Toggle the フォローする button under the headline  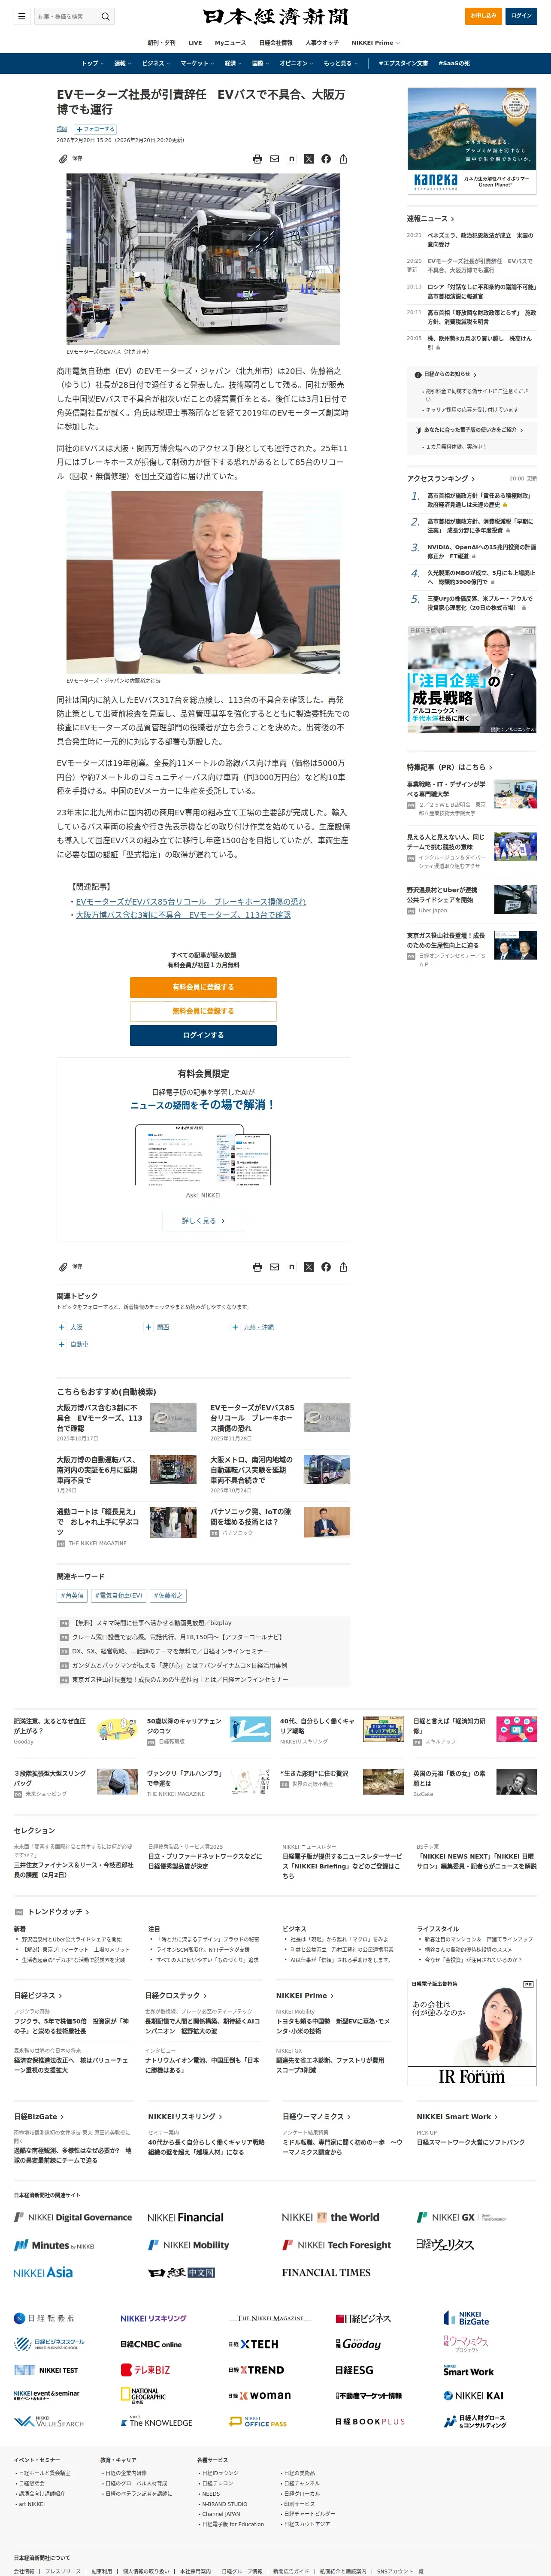(95, 129)
